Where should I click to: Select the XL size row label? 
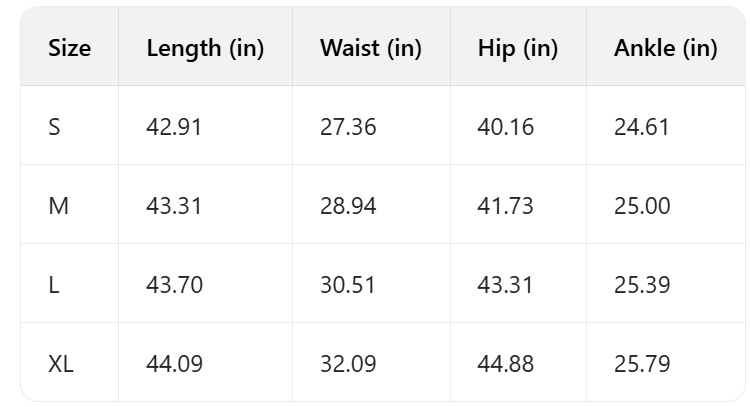[x=60, y=364]
